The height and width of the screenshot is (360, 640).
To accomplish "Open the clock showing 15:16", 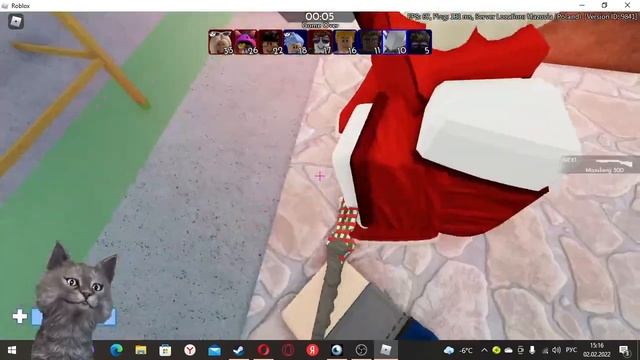I will tap(596, 350).
